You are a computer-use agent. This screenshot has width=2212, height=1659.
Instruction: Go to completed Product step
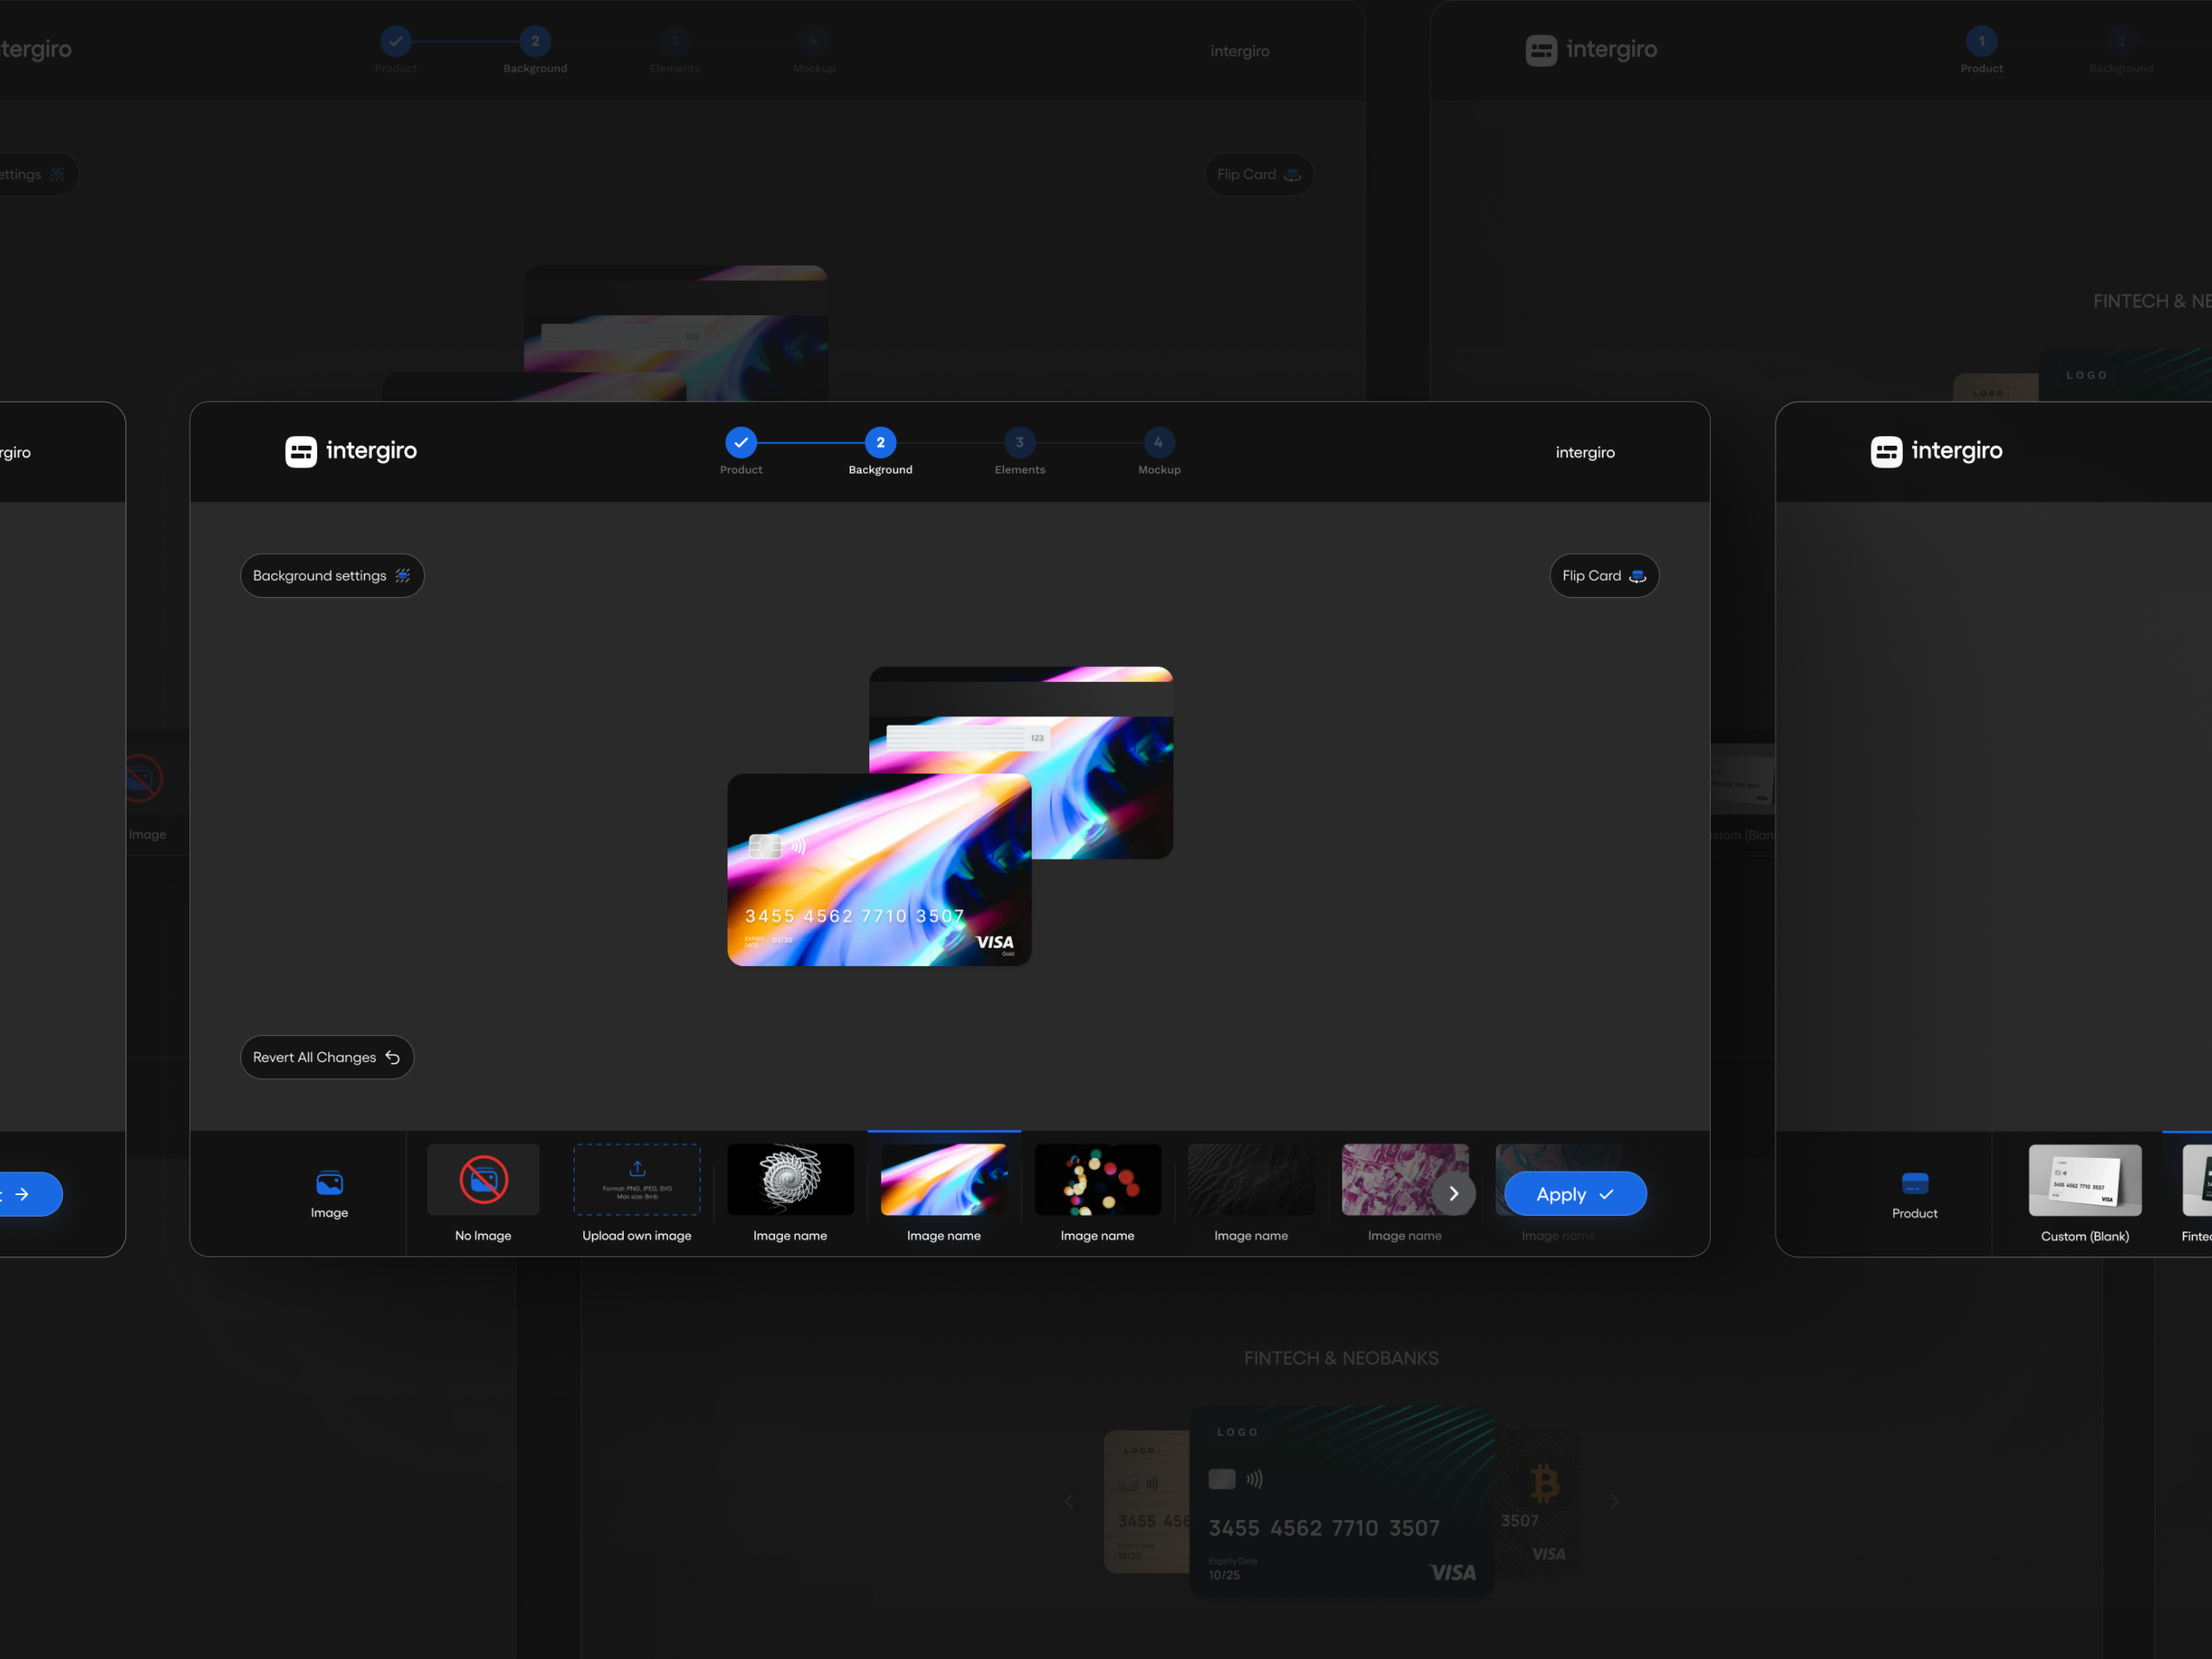coord(741,442)
